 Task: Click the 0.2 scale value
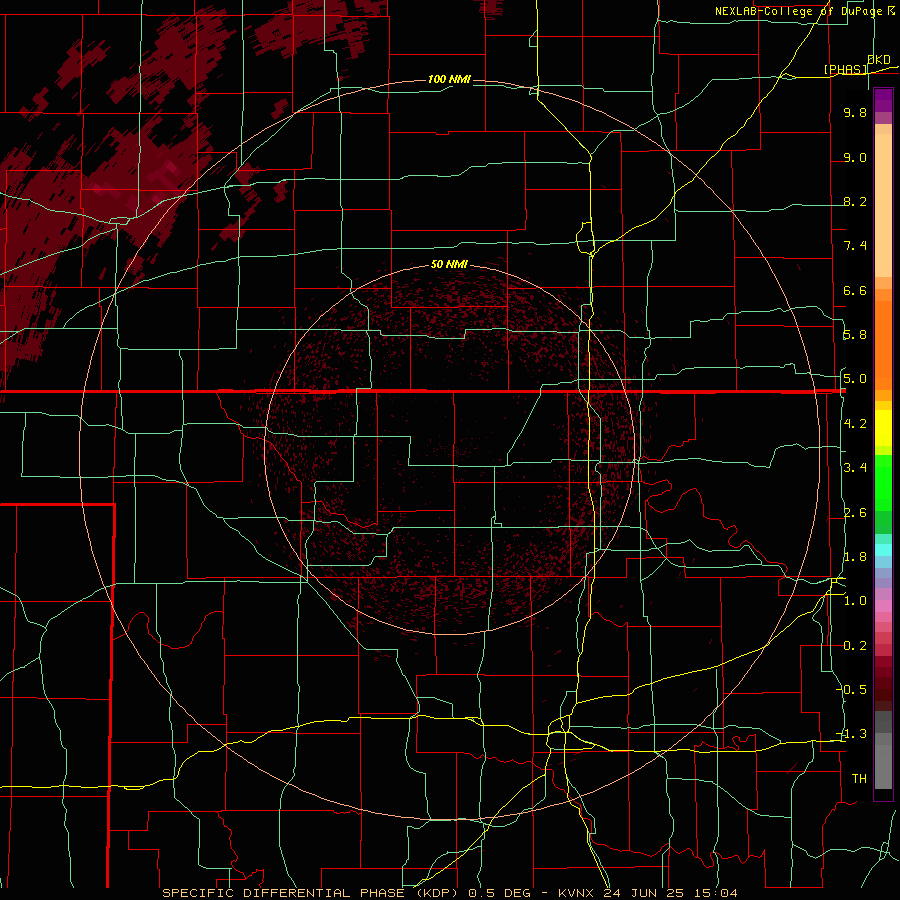(x=855, y=646)
